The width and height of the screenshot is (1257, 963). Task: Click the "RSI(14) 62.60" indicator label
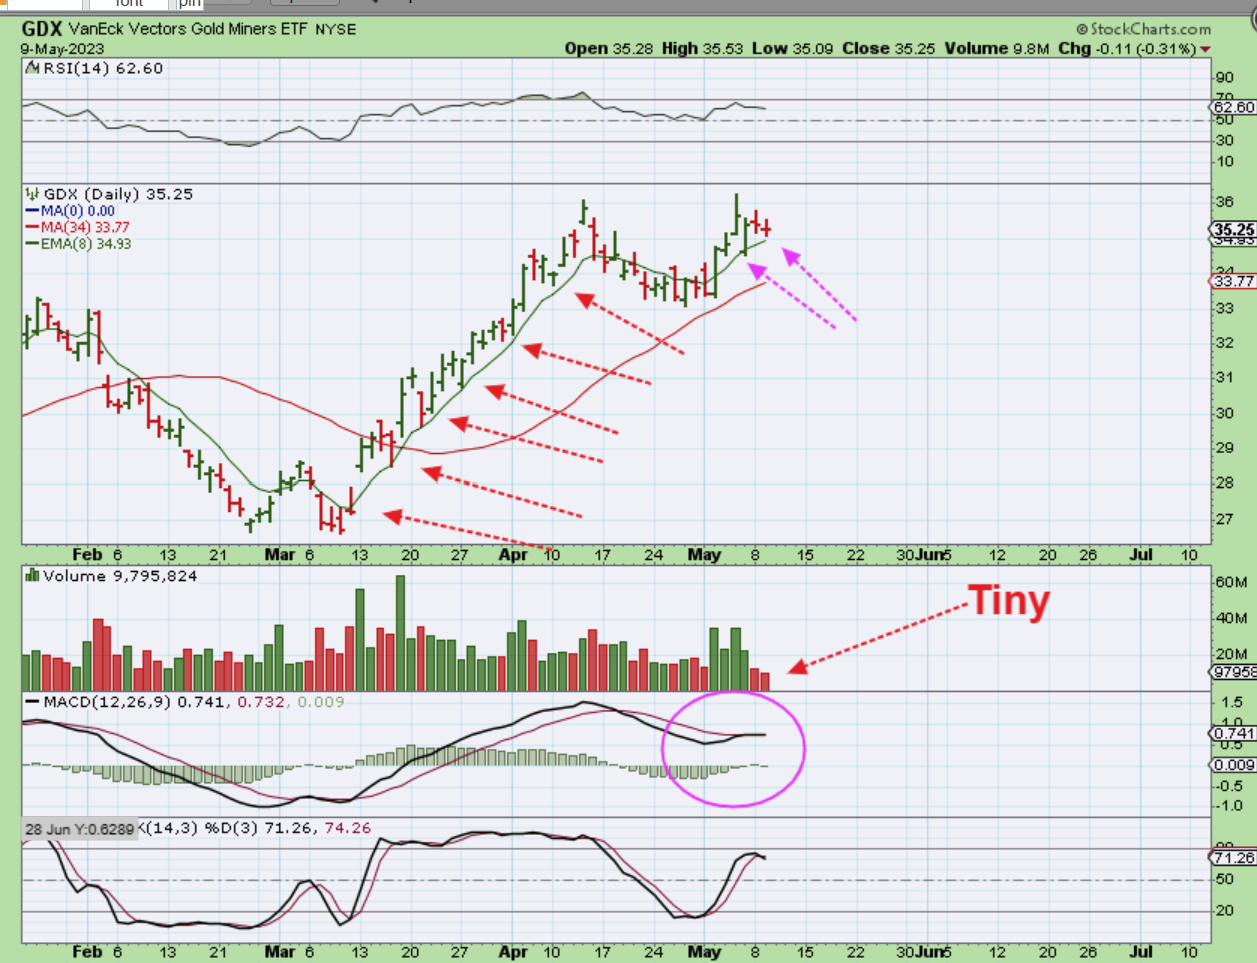click(102, 68)
